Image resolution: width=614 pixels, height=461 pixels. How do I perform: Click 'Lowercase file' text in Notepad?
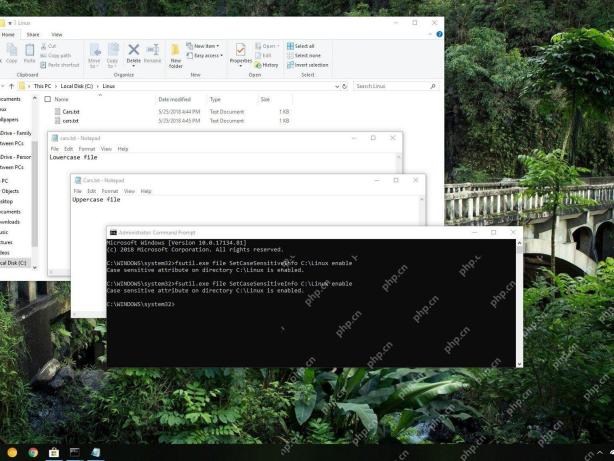coord(73,157)
